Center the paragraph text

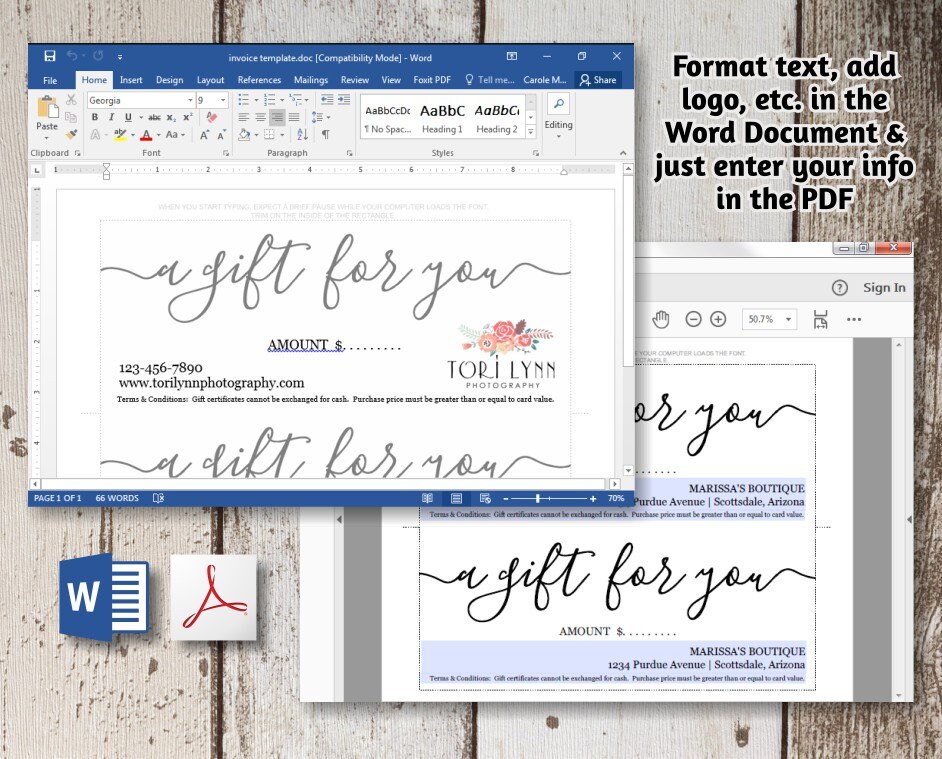[x=260, y=118]
